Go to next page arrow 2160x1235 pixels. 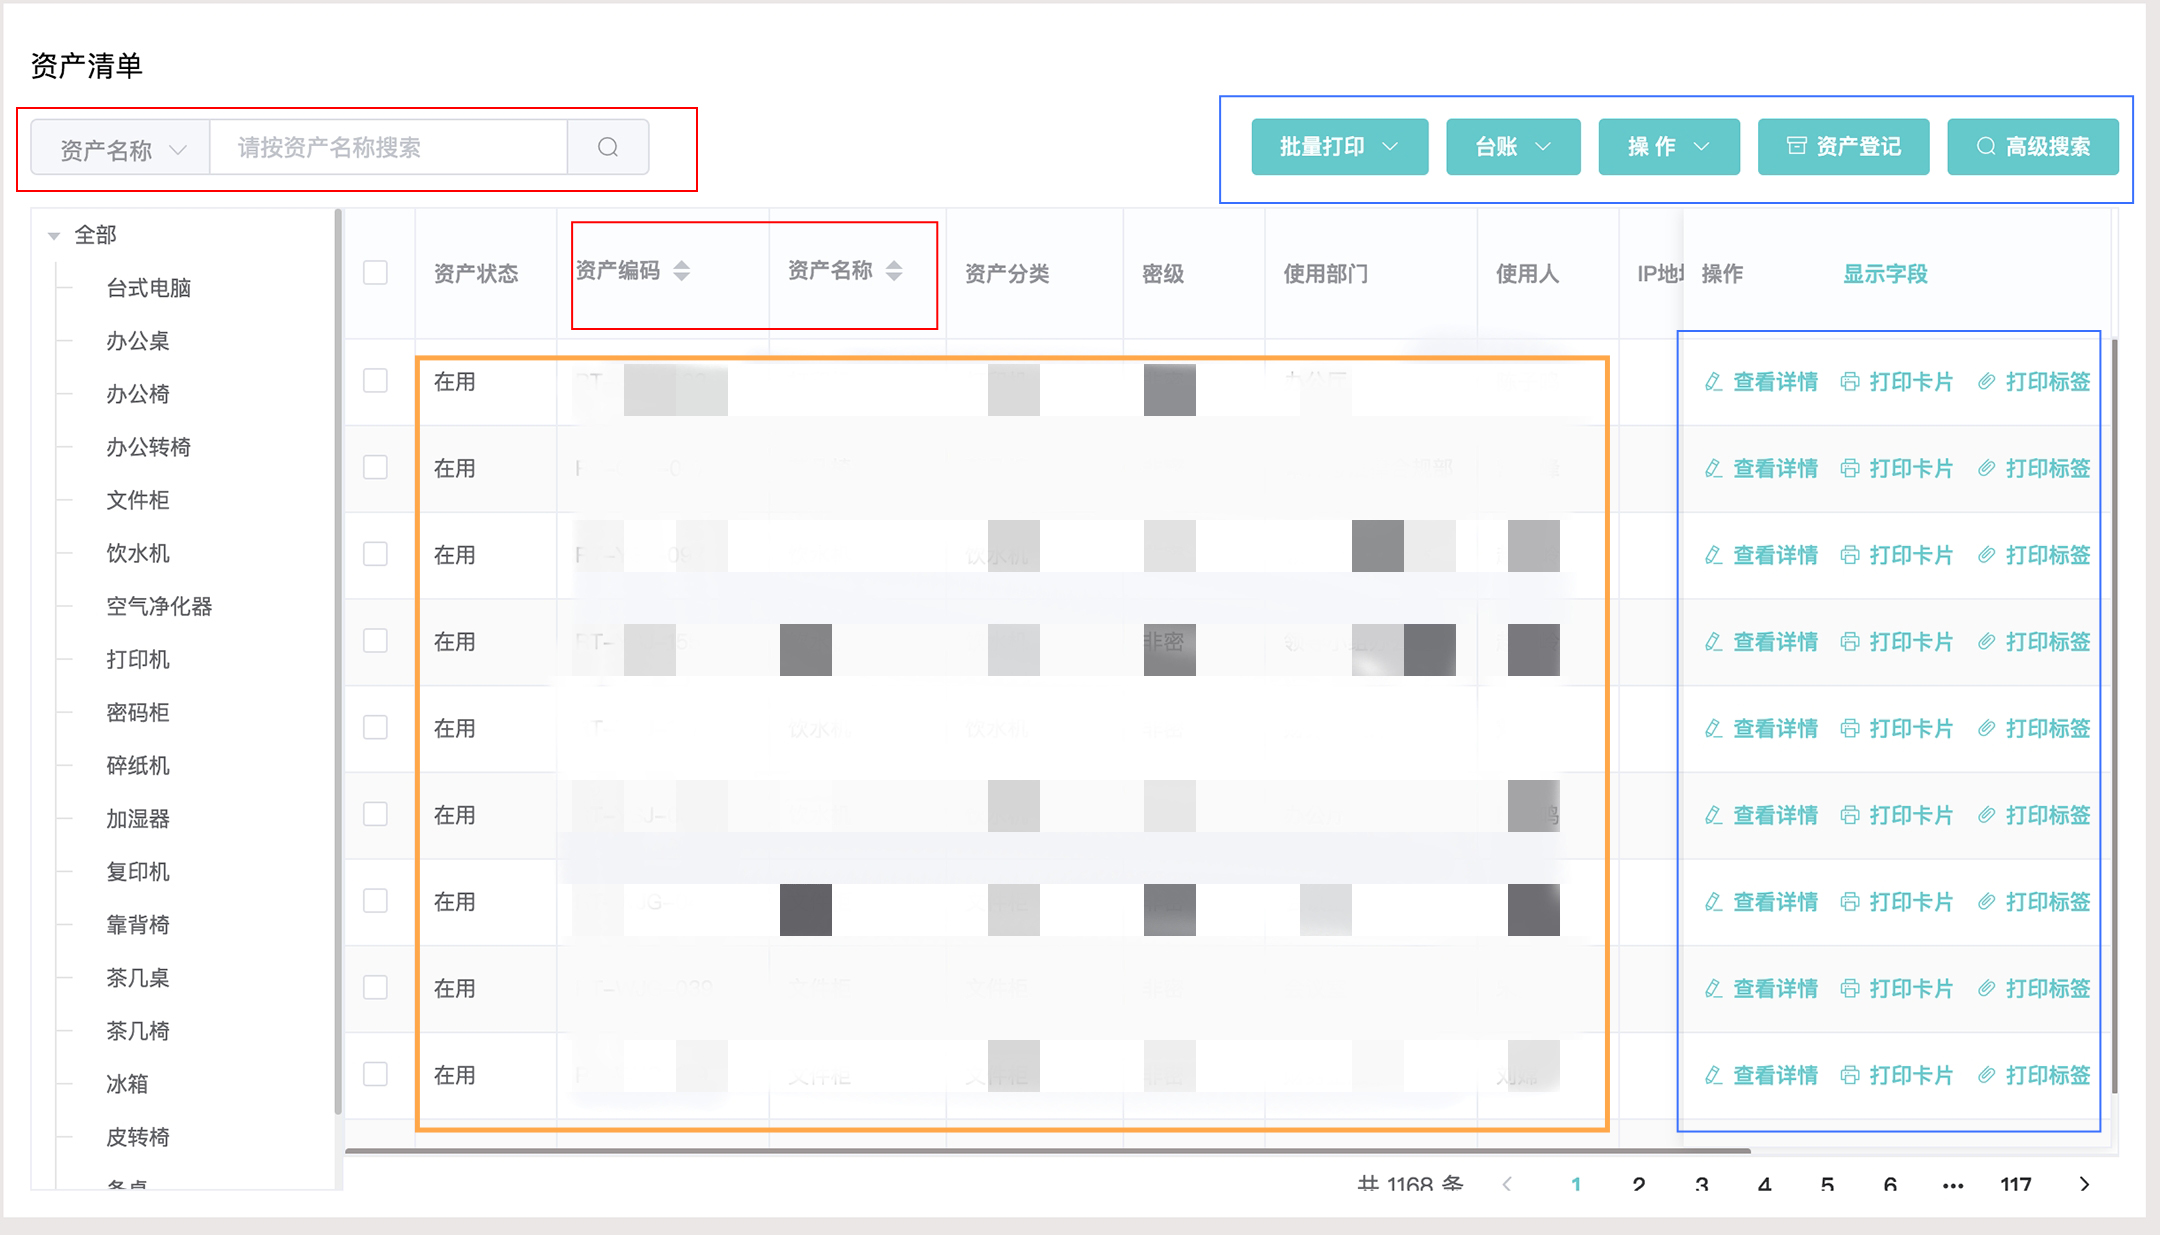coord(2084,1184)
